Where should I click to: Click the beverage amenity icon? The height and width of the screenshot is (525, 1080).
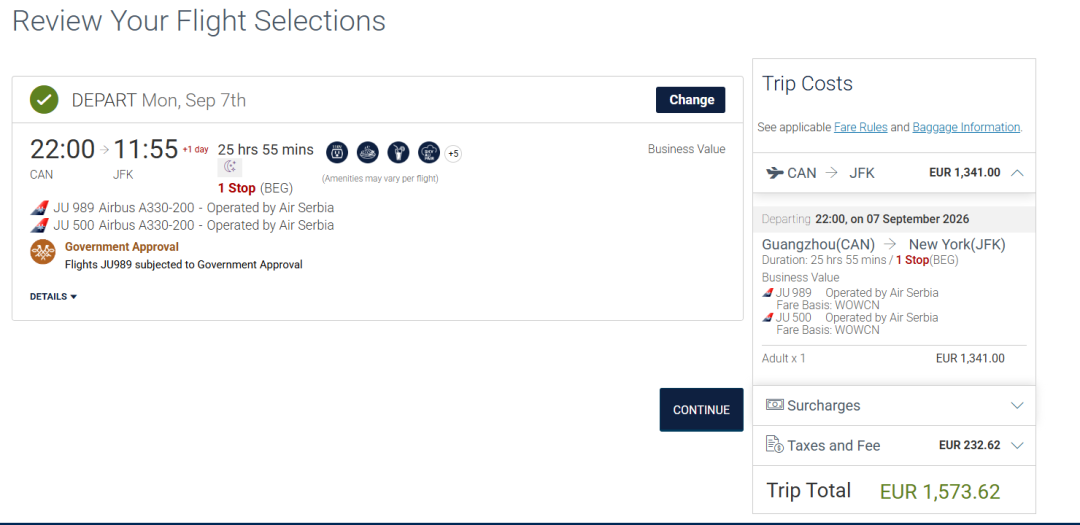pos(398,152)
